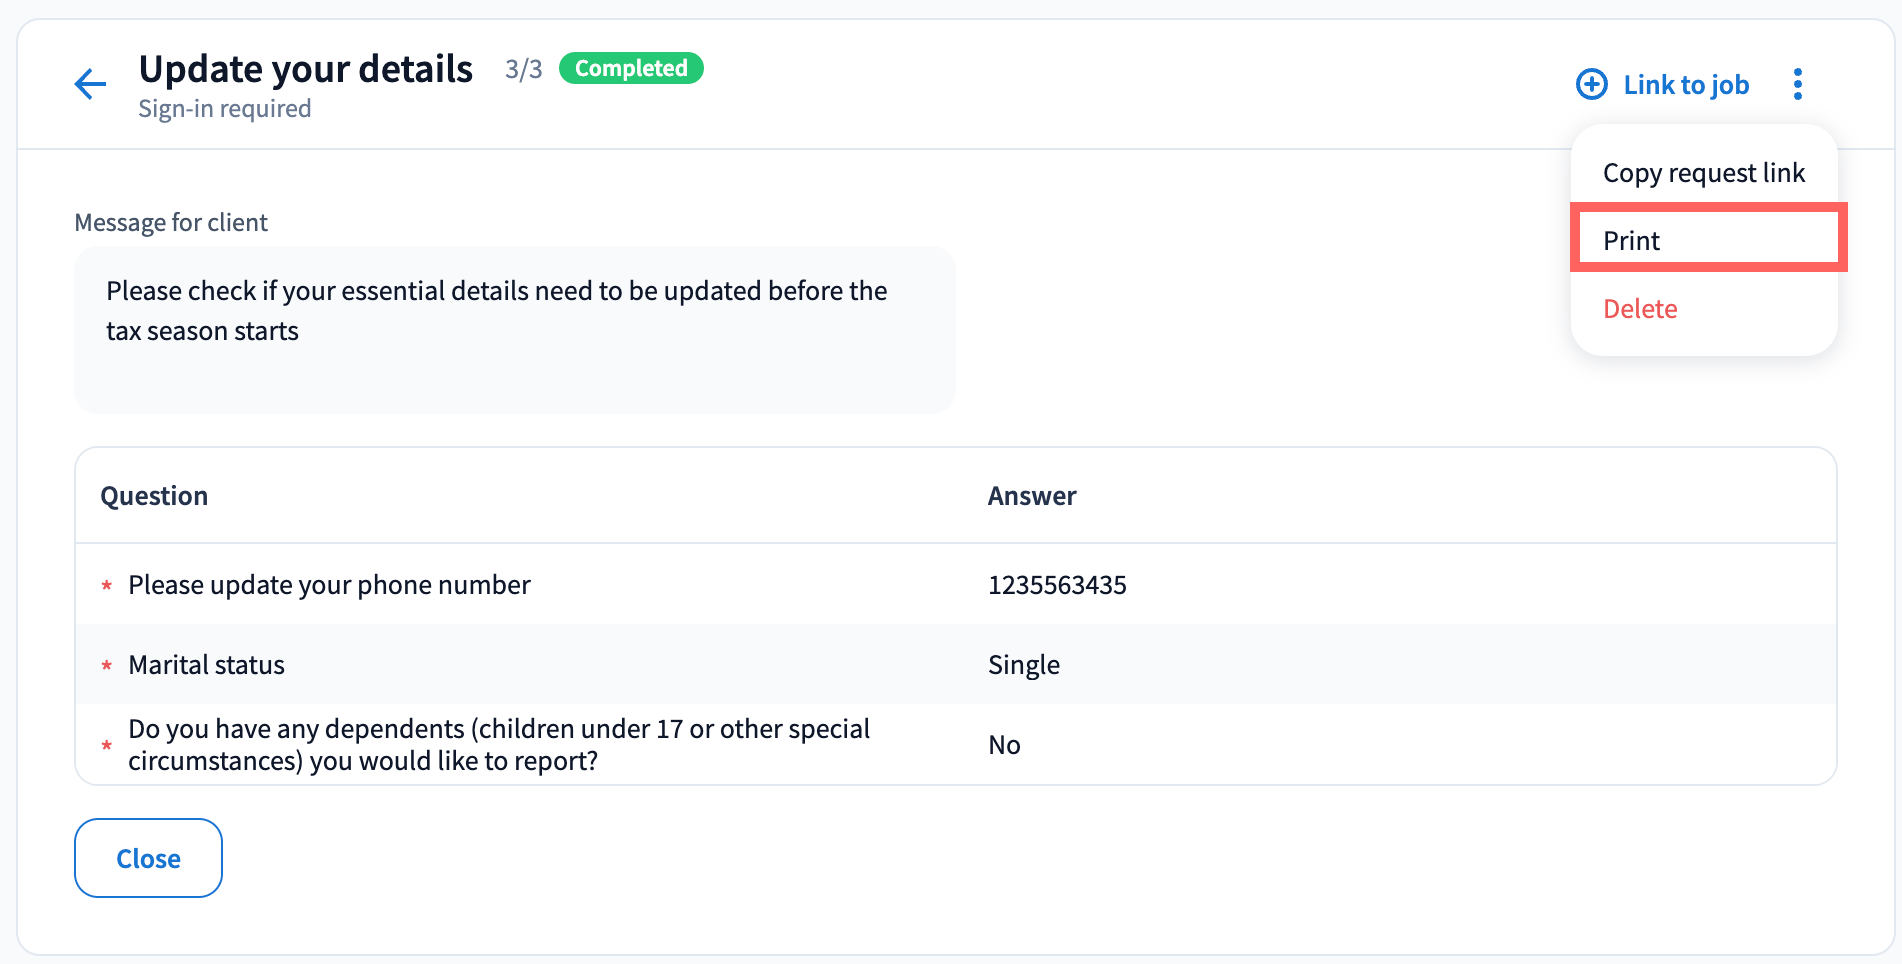Choose Print in the options menu
The width and height of the screenshot is (1902, 964).
pyautogui.click(x=1631, y=241)
